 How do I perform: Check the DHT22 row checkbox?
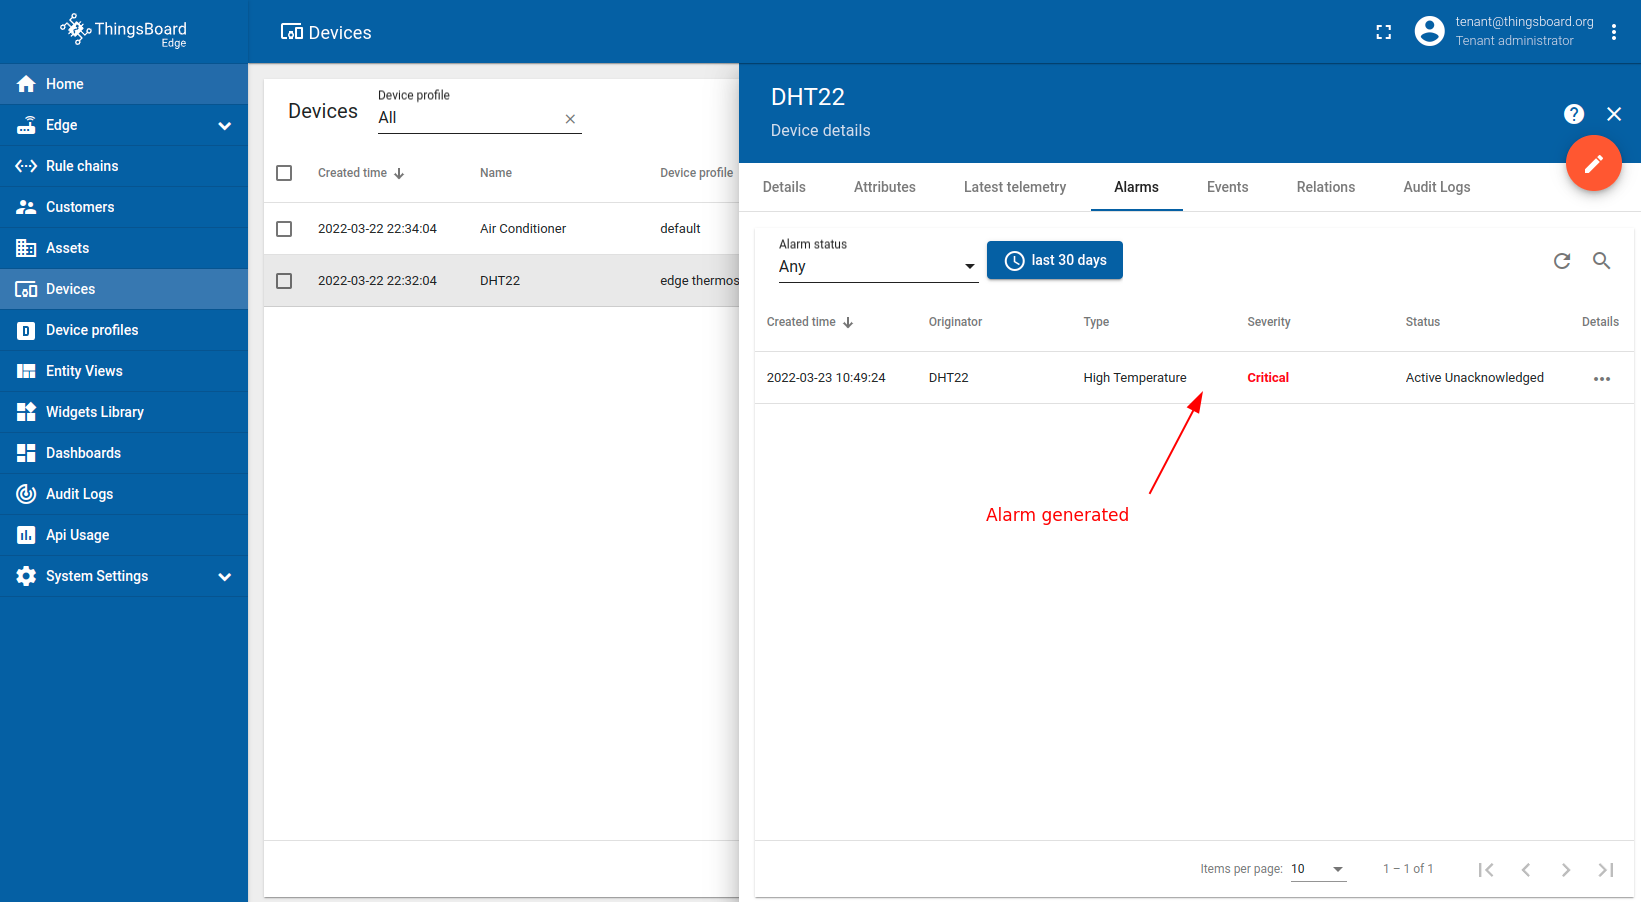[x=284, y=281]
